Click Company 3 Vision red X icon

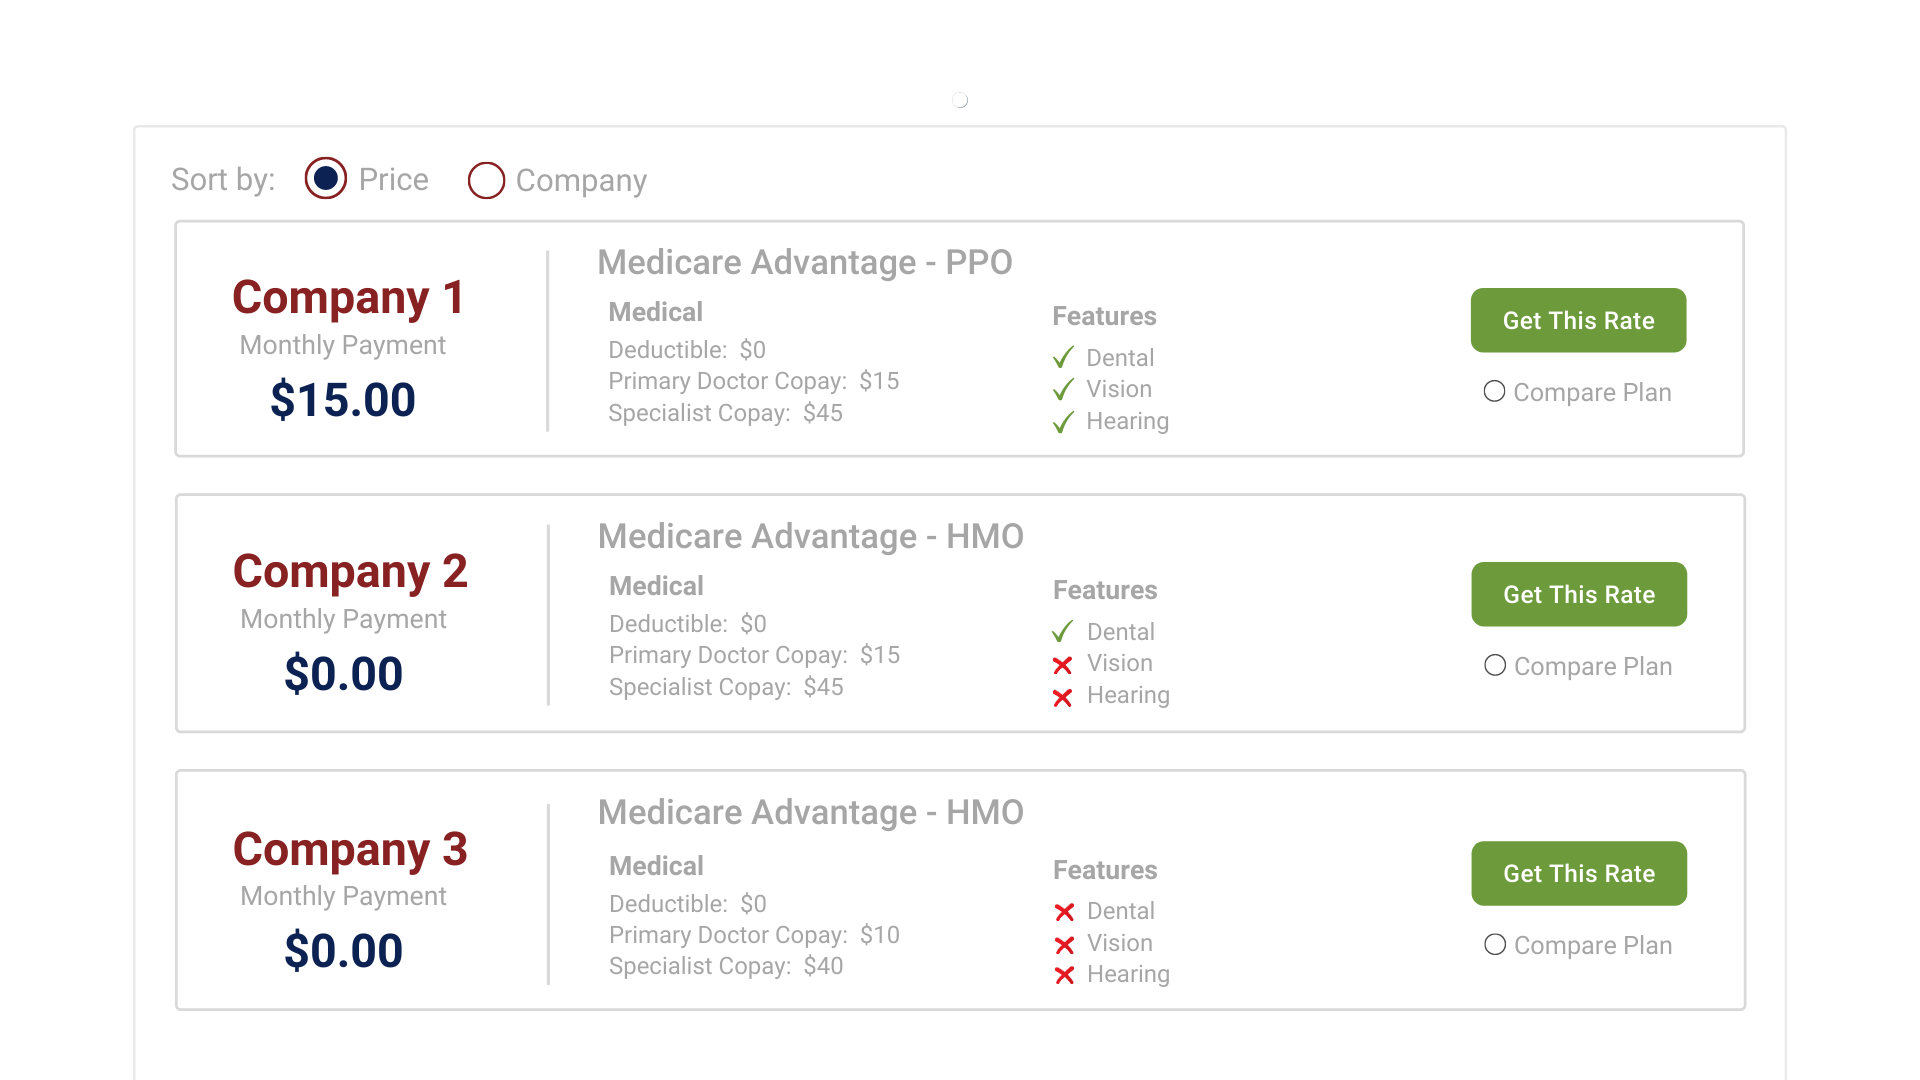tap(1064, 944)
